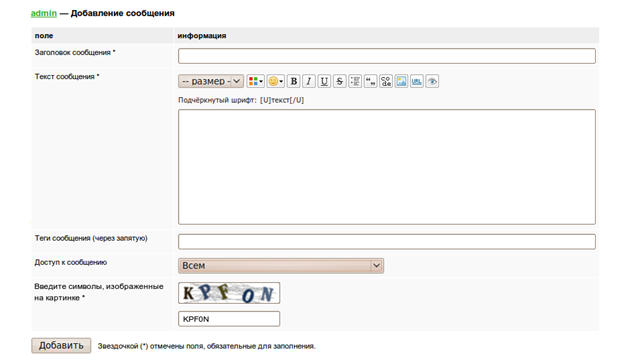Click the 'информация' column header
Screen dimensions: 640x360
tap(202, 36)
